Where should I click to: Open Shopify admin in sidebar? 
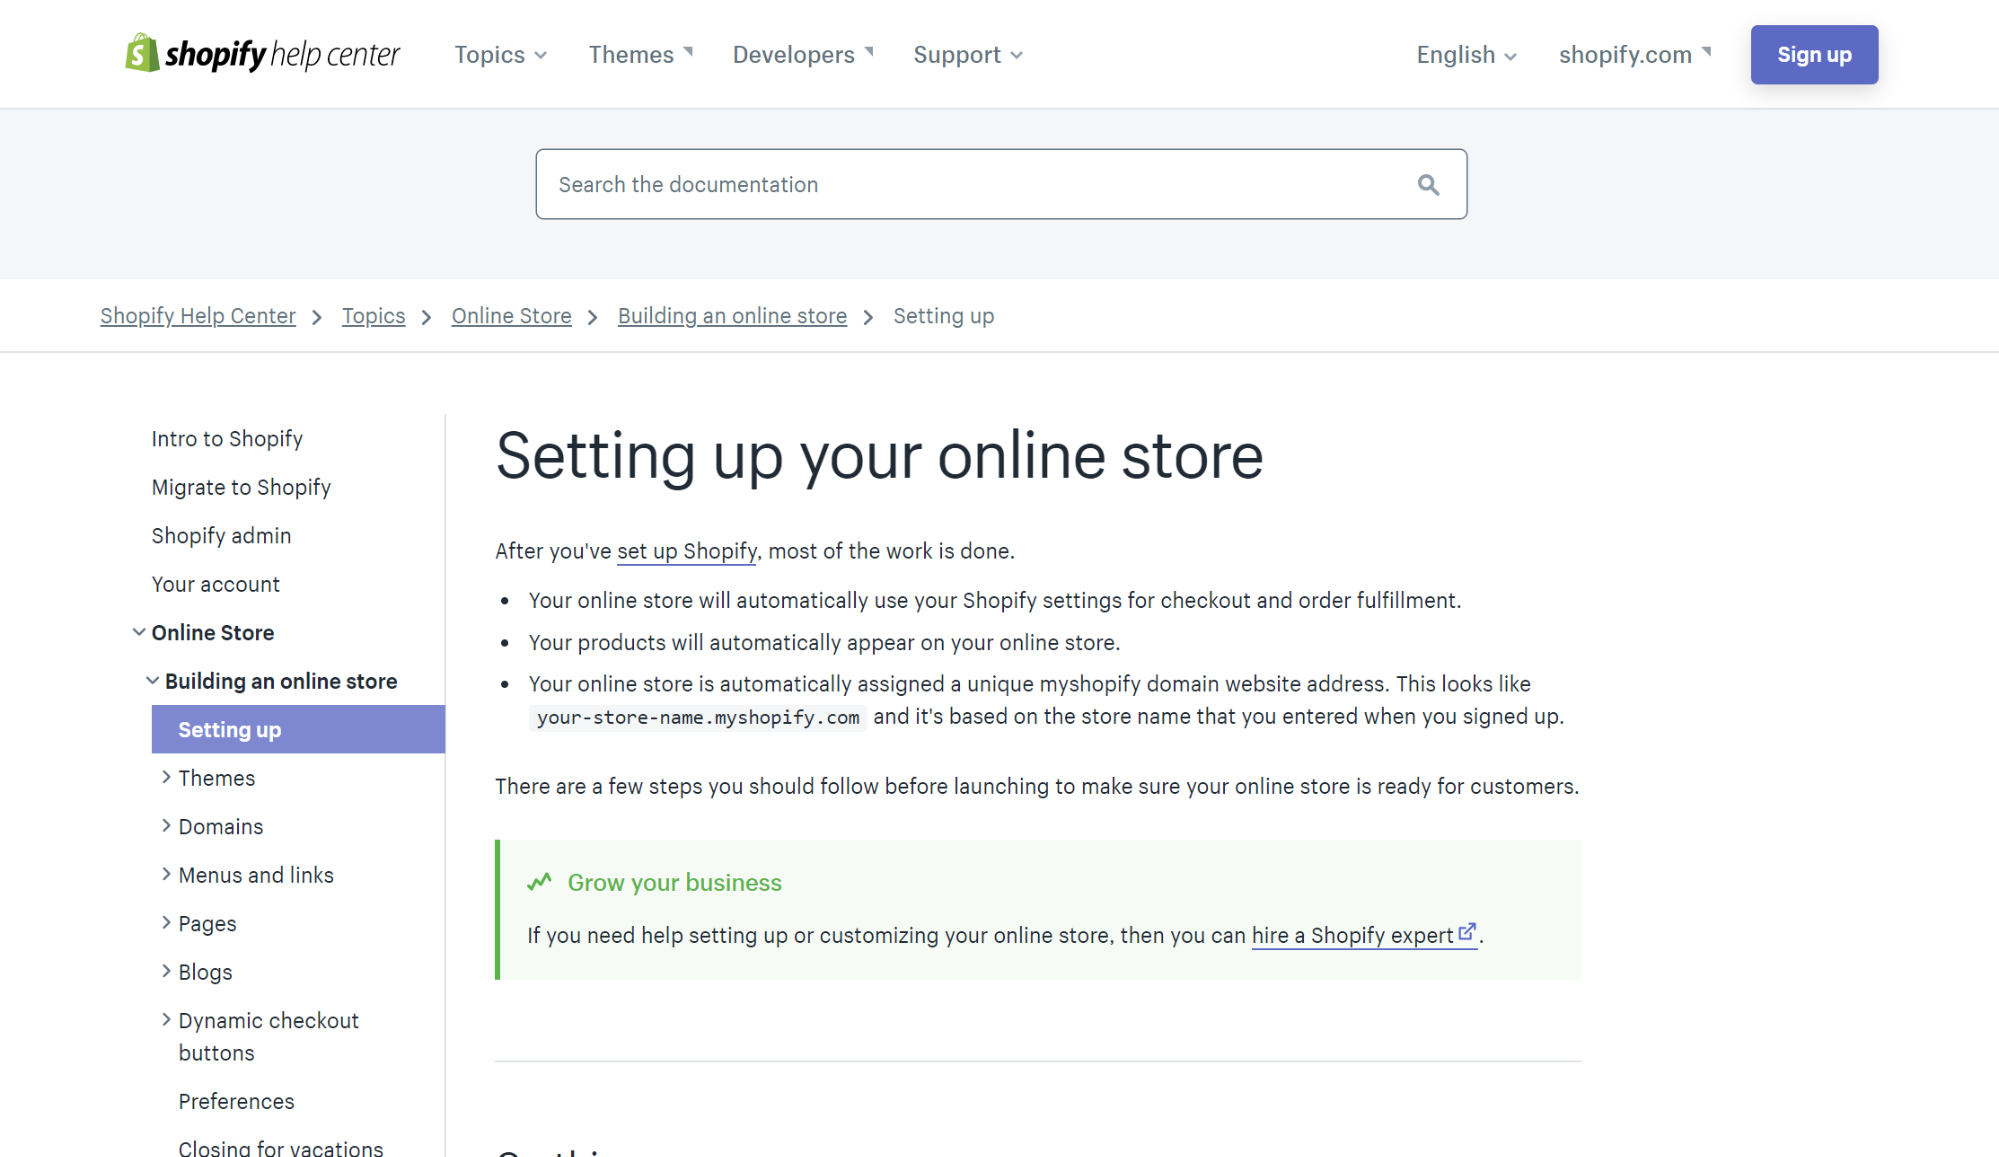pyautogui.click(x=221, y=536)
